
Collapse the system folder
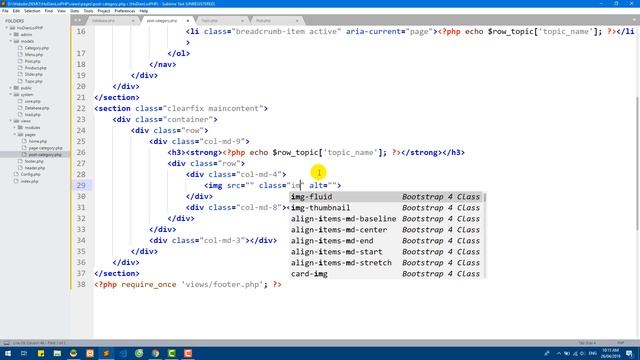click(x=11, y=94)
